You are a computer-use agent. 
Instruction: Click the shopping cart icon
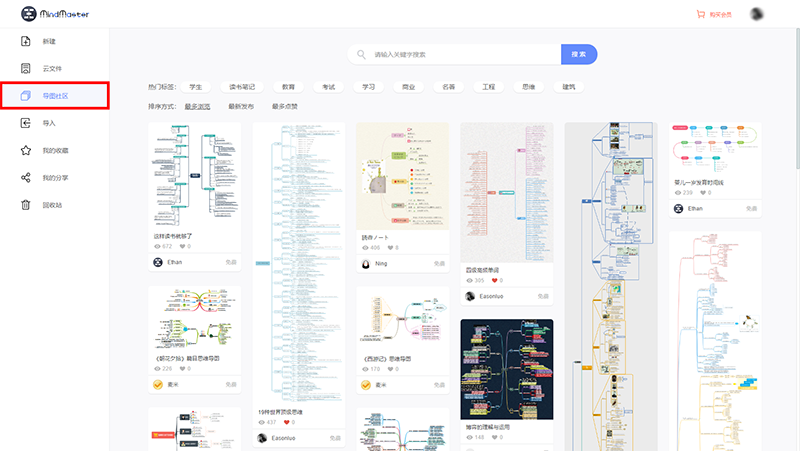click(x=701, y=14)
